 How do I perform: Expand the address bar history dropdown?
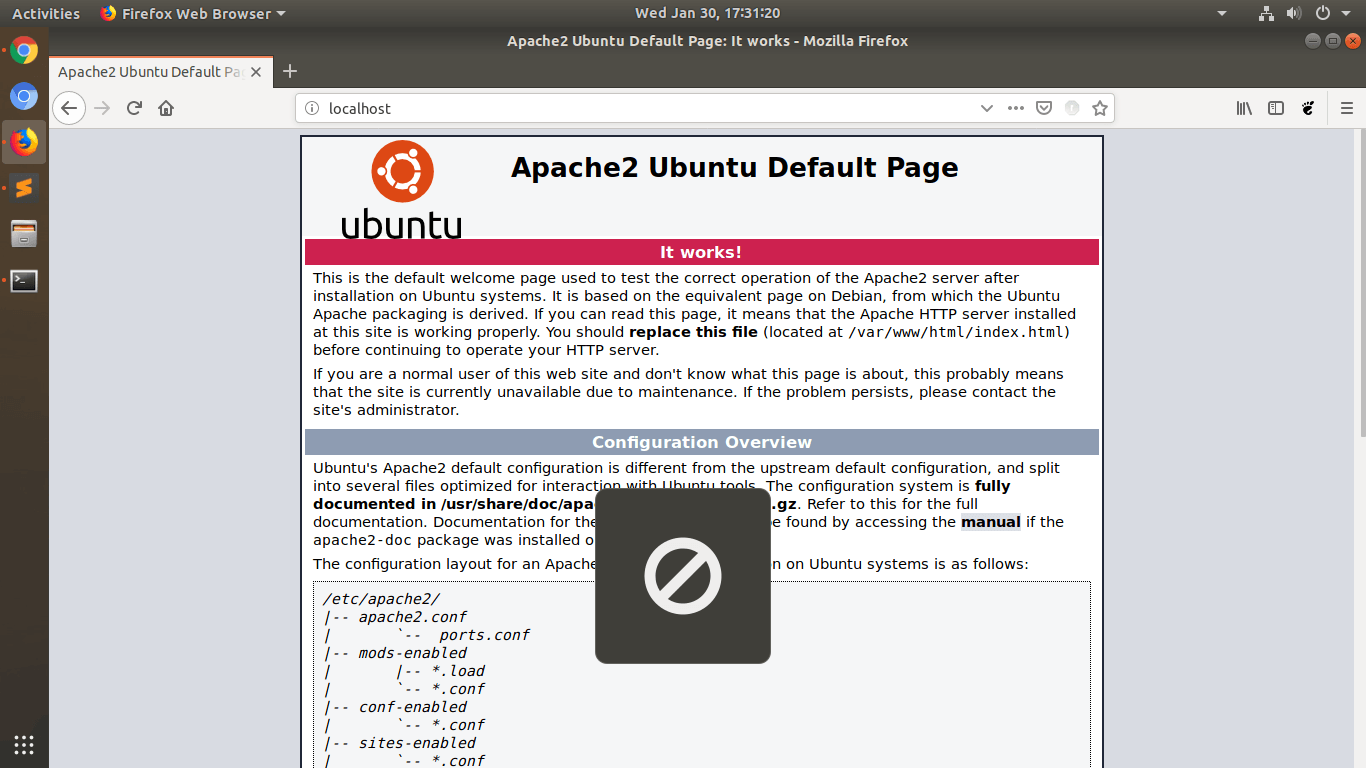click(986, 108)
